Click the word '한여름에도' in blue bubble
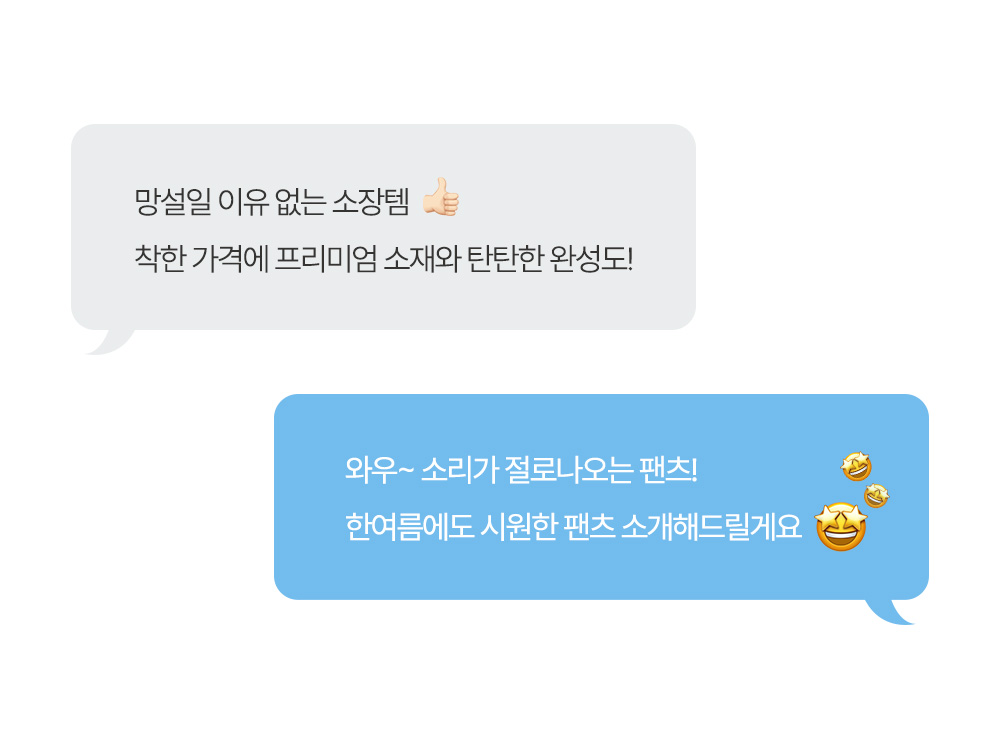Image resolution: width=1000 pixels, height=730 pixels. point(409,527)
